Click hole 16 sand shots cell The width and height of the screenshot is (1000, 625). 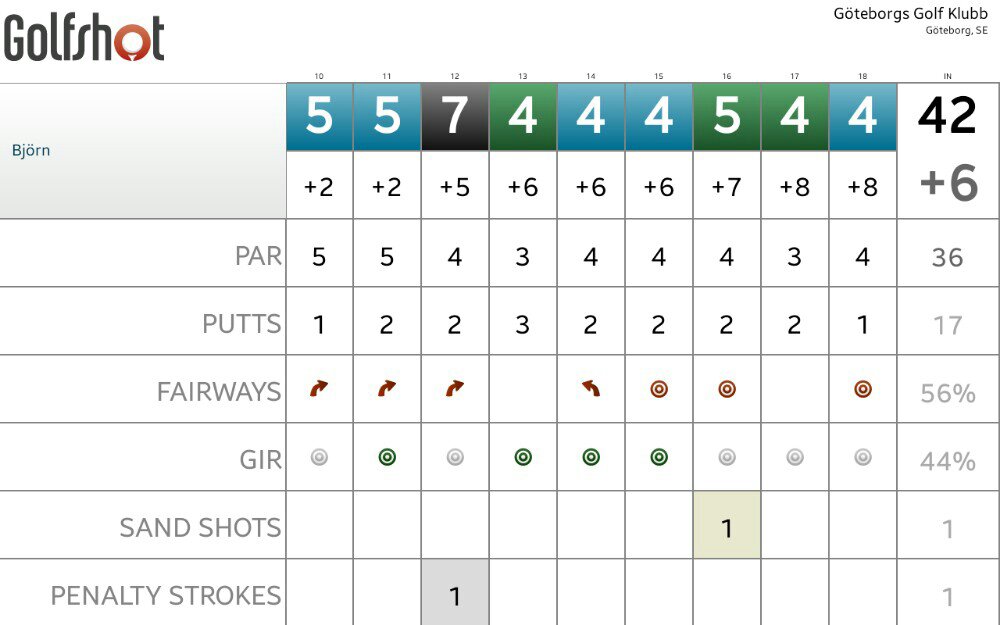727,525
